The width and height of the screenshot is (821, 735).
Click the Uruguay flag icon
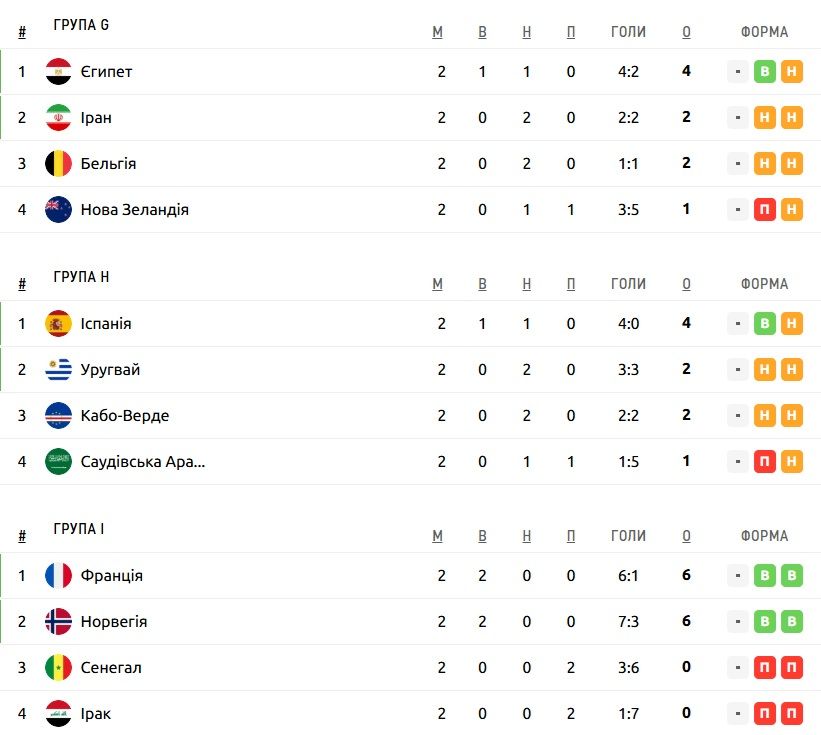pos(58,370)
